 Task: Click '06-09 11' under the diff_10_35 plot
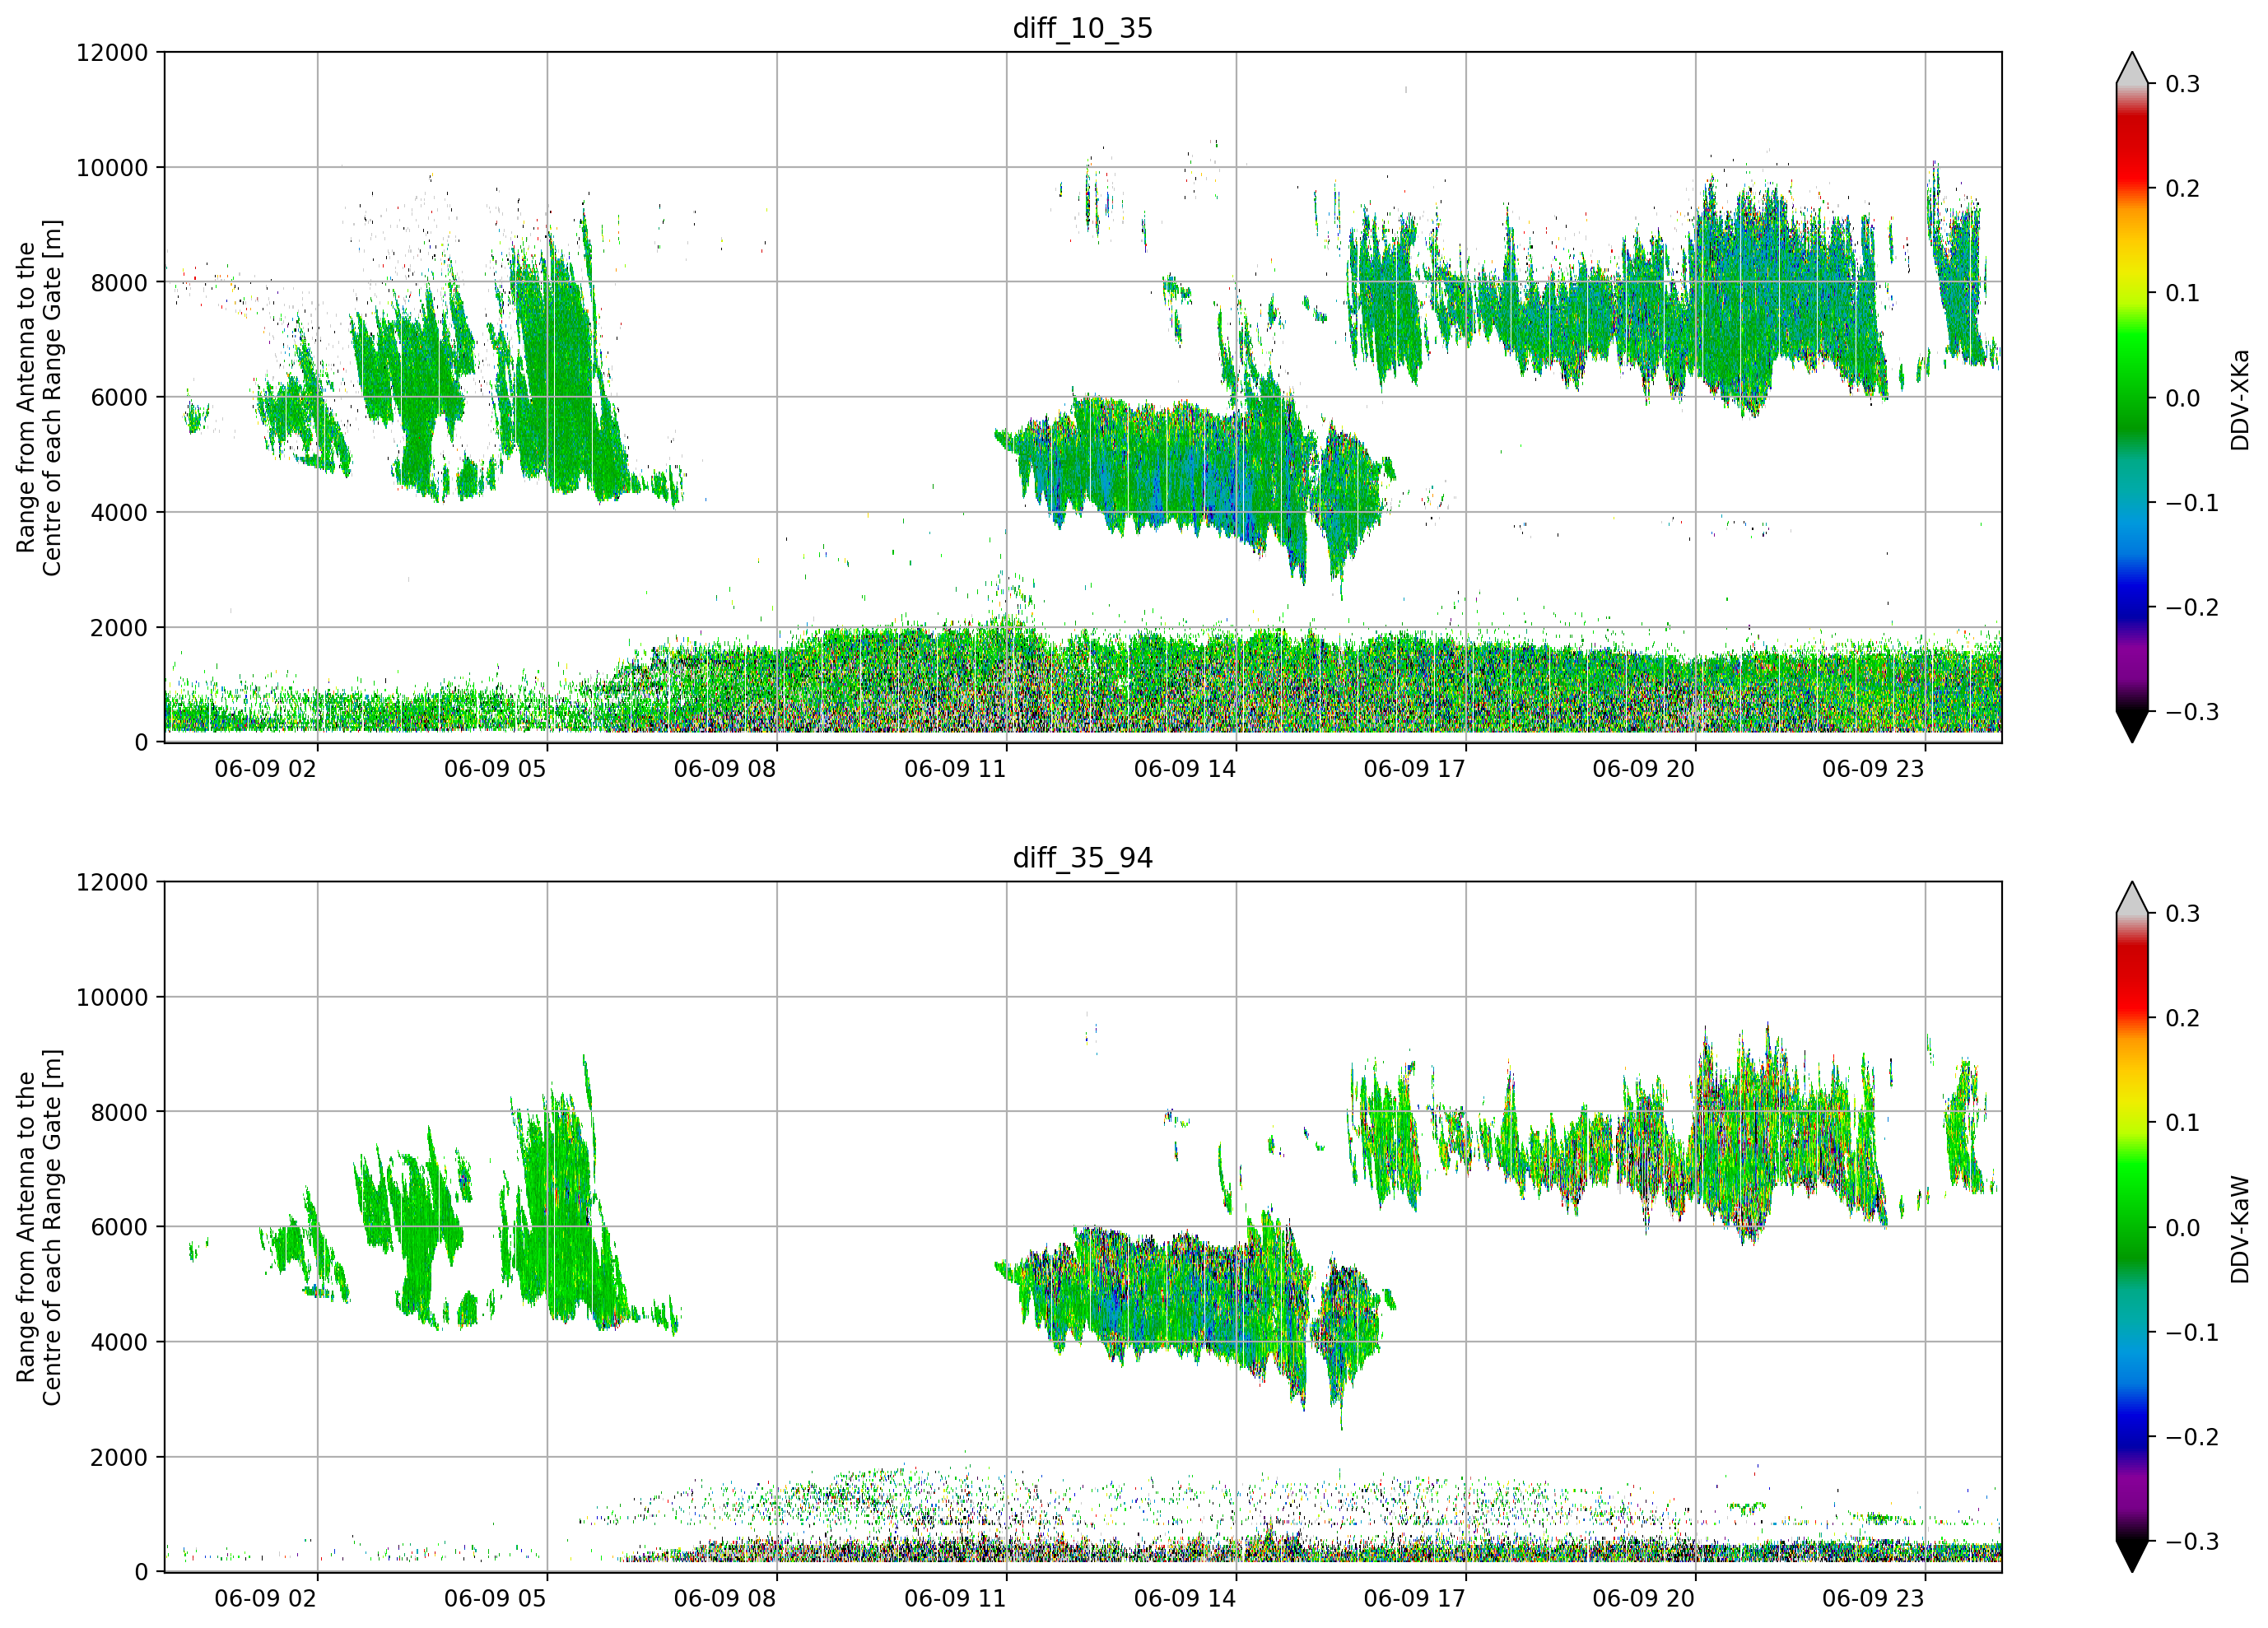(x=955, y=769)
